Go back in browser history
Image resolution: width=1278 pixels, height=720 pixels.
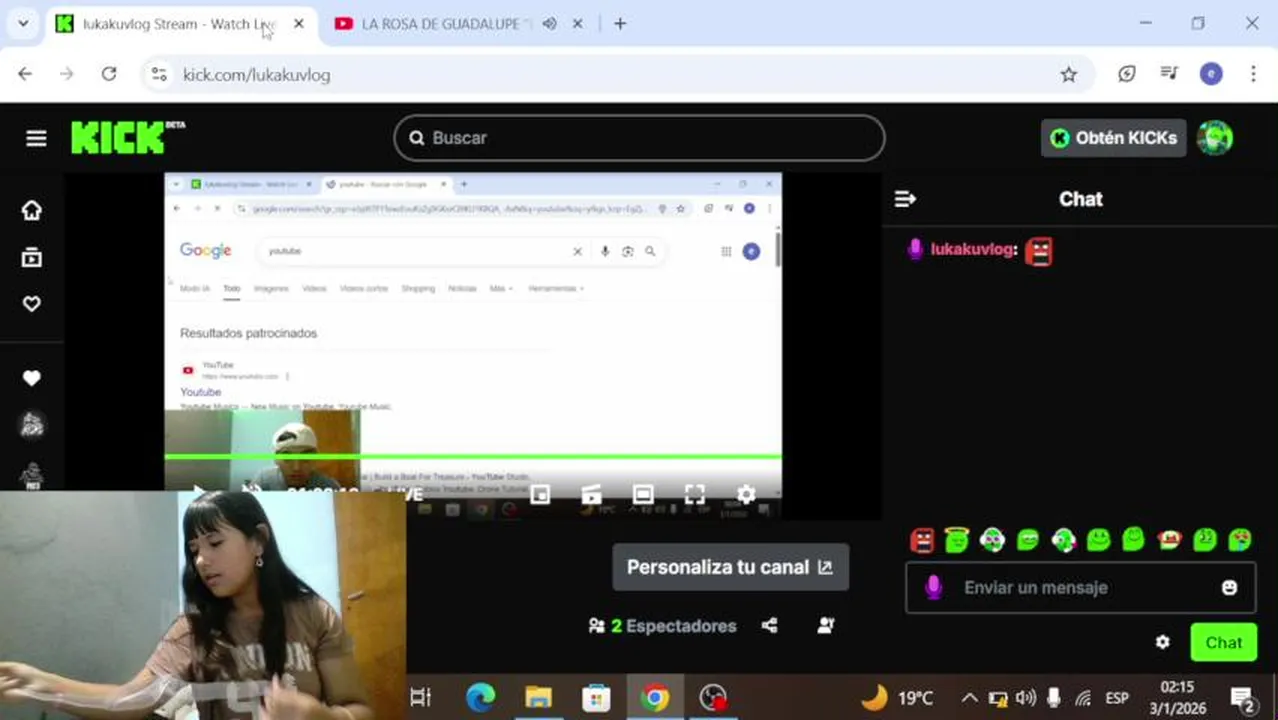[x=25, y=74]
